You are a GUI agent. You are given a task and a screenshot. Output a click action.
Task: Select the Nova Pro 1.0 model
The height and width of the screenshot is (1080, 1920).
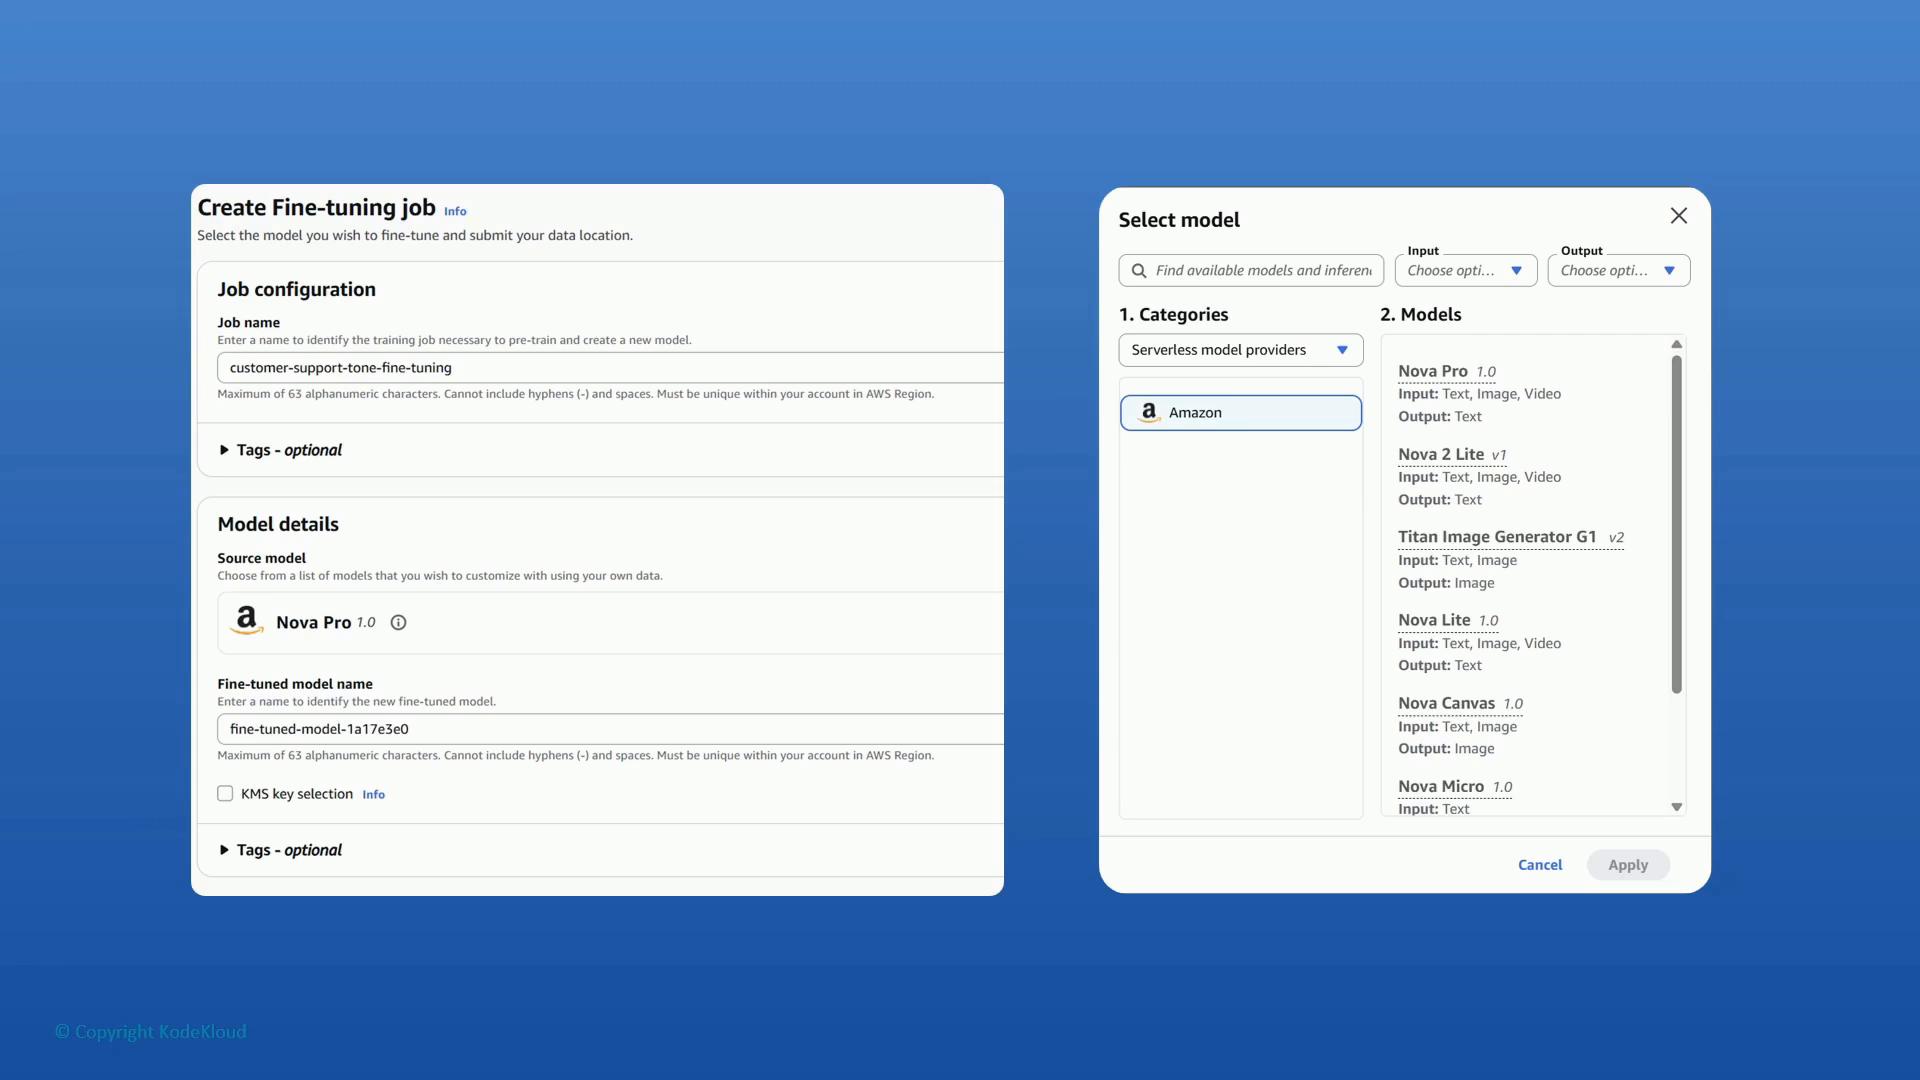coord(1447,372)
